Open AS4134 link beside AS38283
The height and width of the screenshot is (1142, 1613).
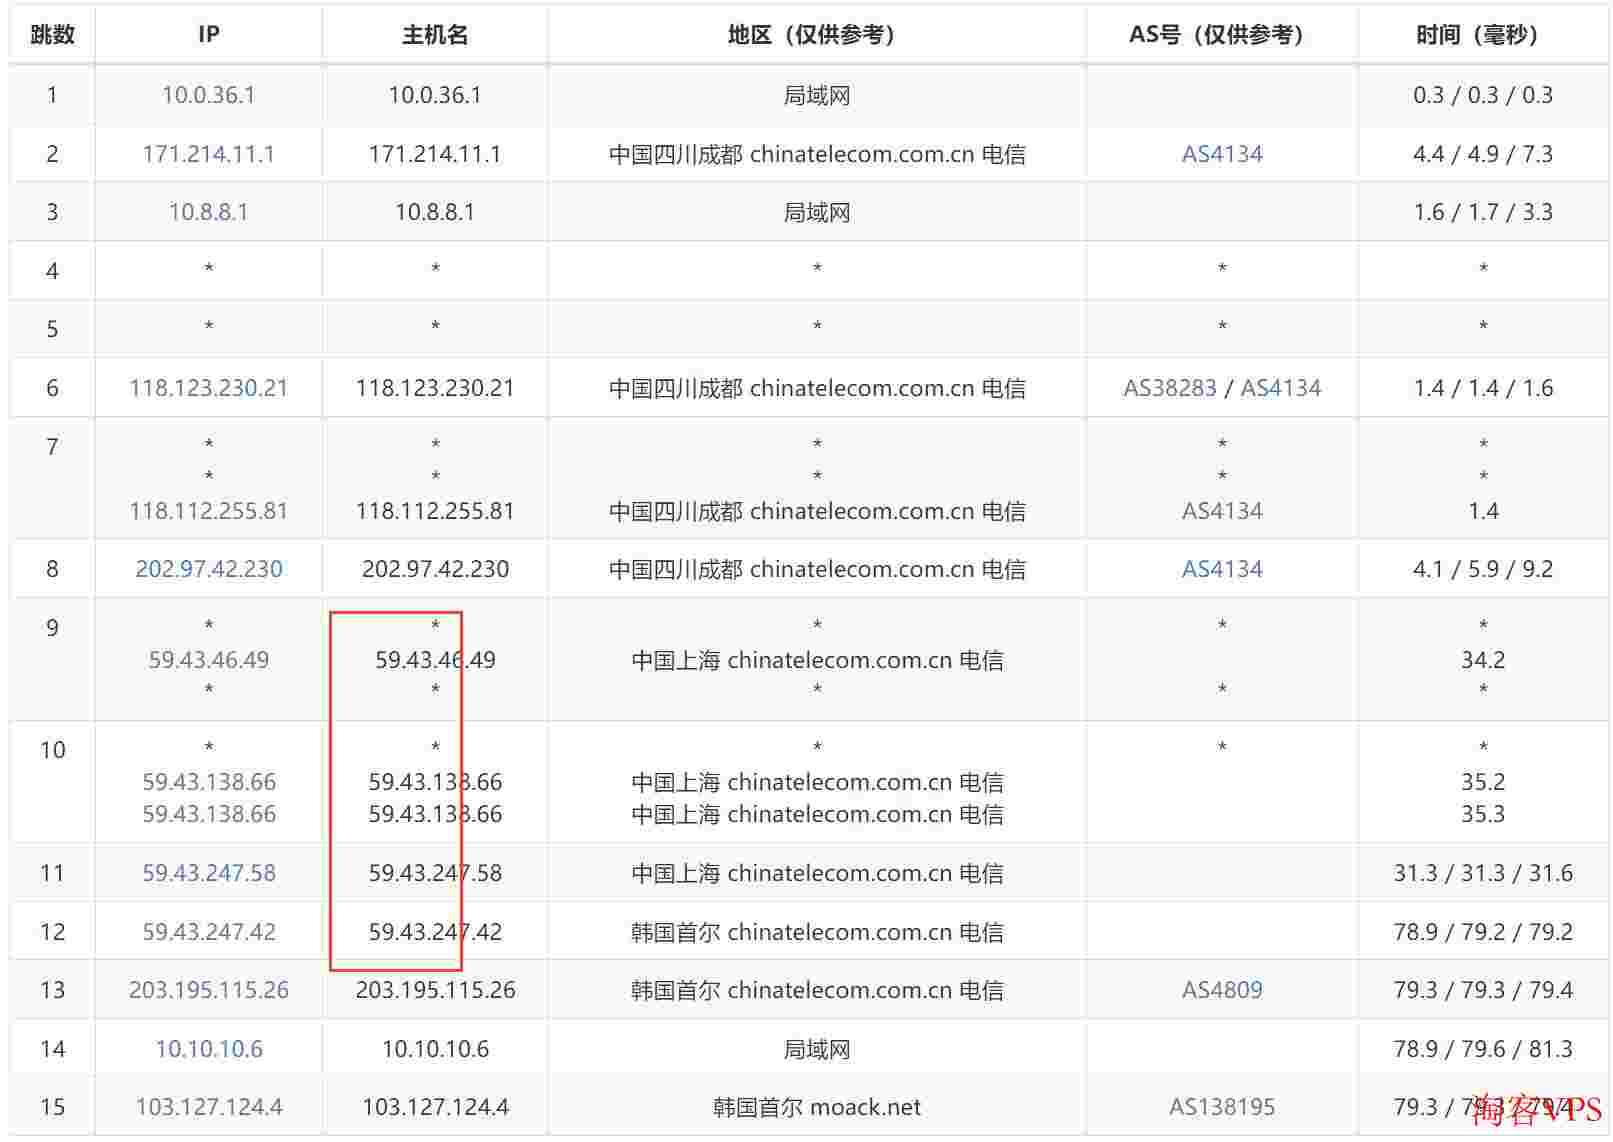tap(1281, 388)
